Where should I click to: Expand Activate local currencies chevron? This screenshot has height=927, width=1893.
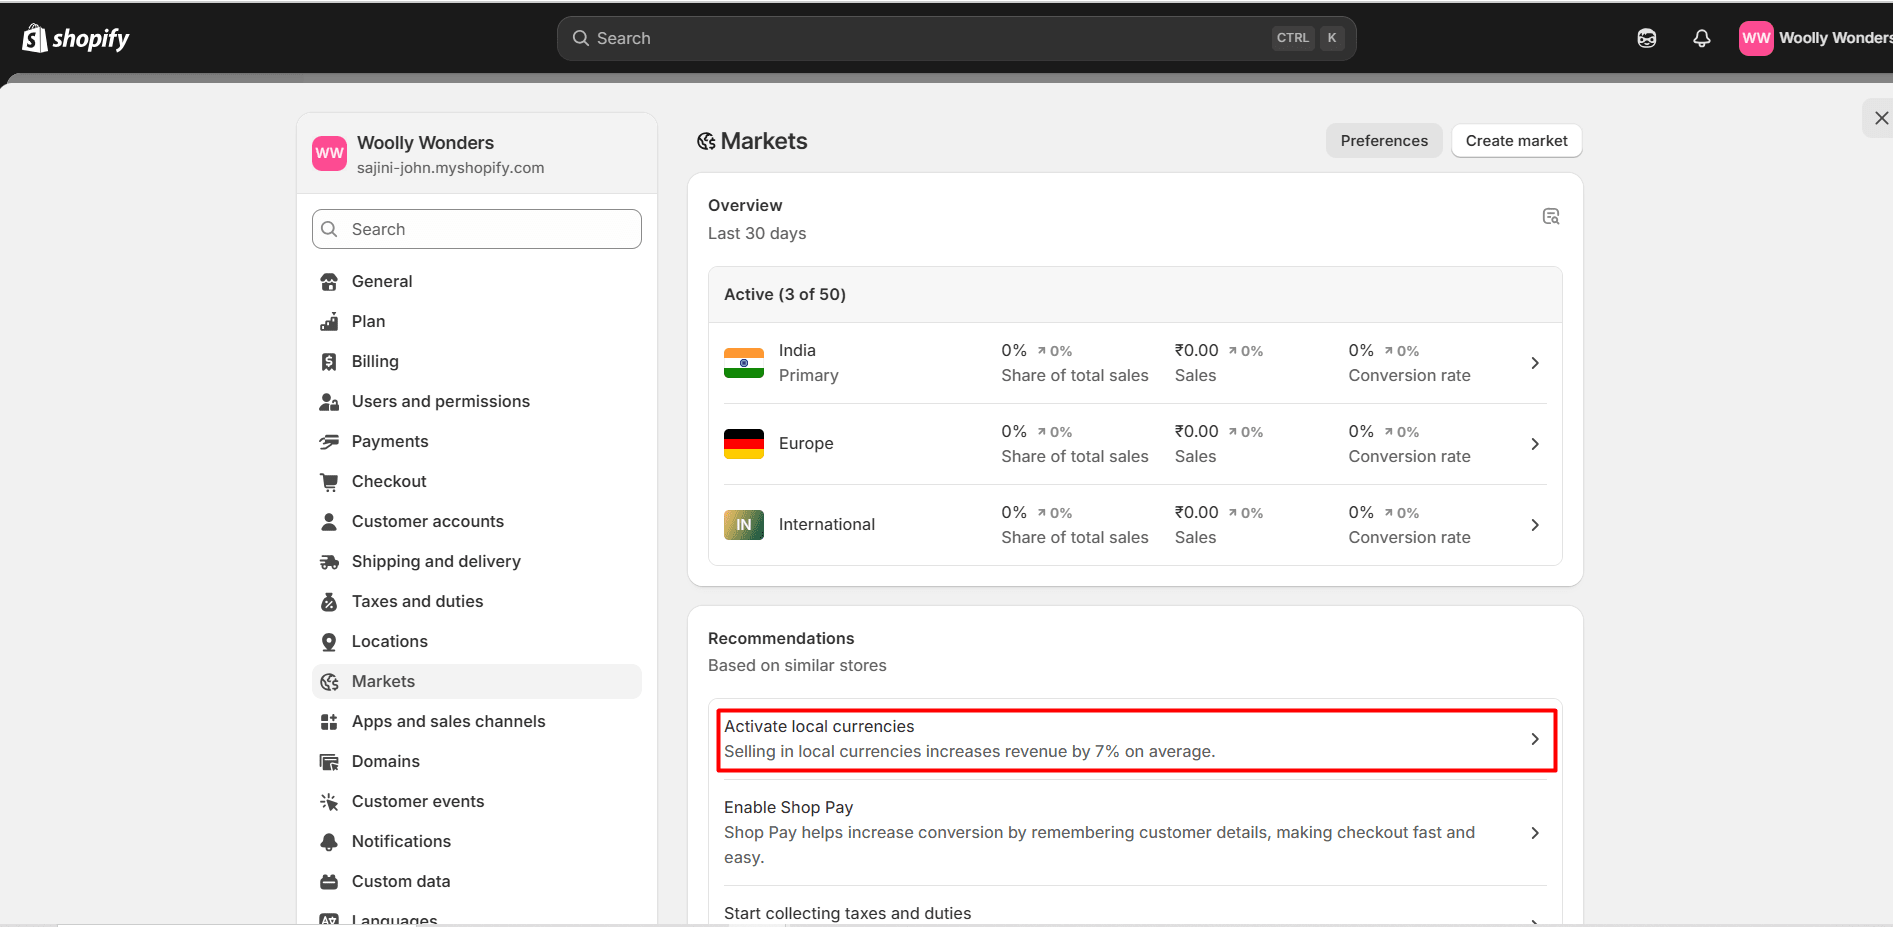click(x=1535, y=739)
